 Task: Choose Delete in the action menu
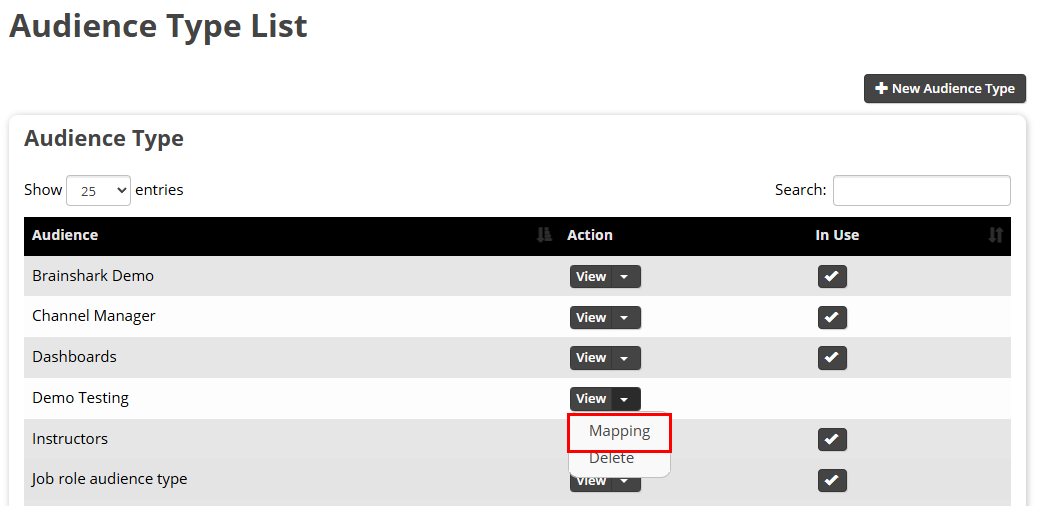coord(611,458)
